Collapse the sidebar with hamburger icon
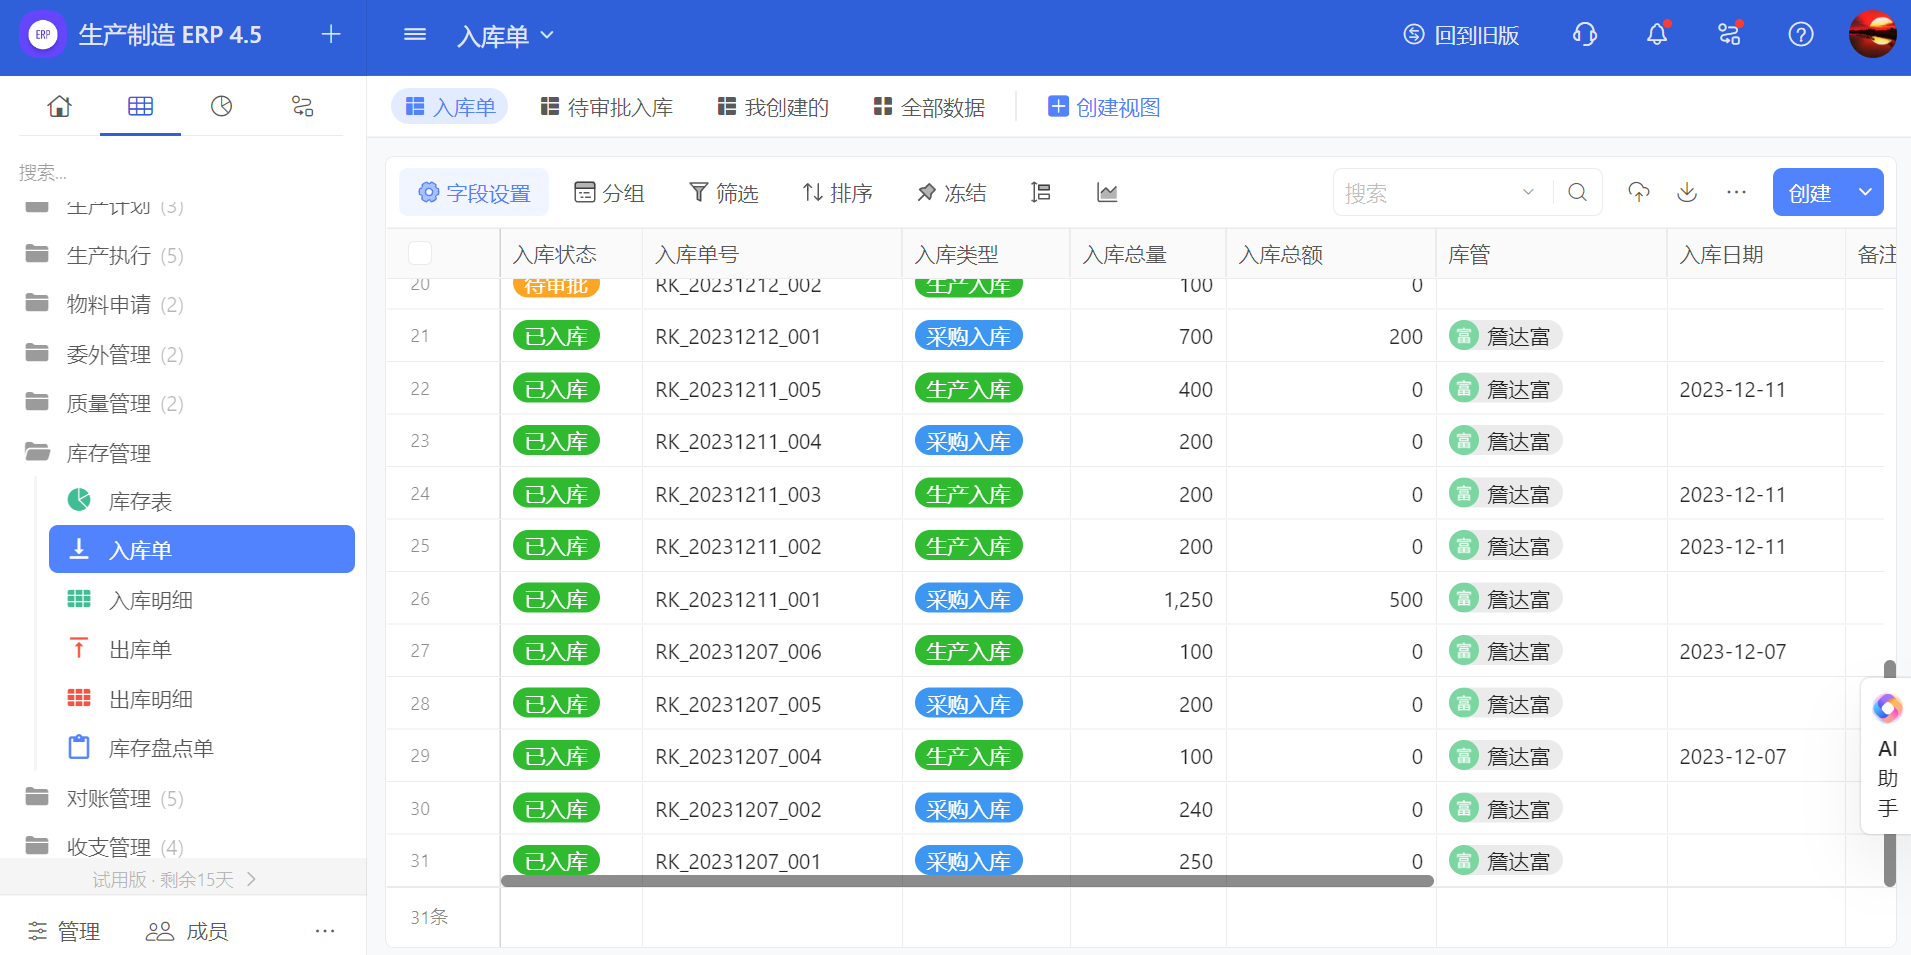The image size is (1911, 955). pyautogui.click(x=414, y=35)
